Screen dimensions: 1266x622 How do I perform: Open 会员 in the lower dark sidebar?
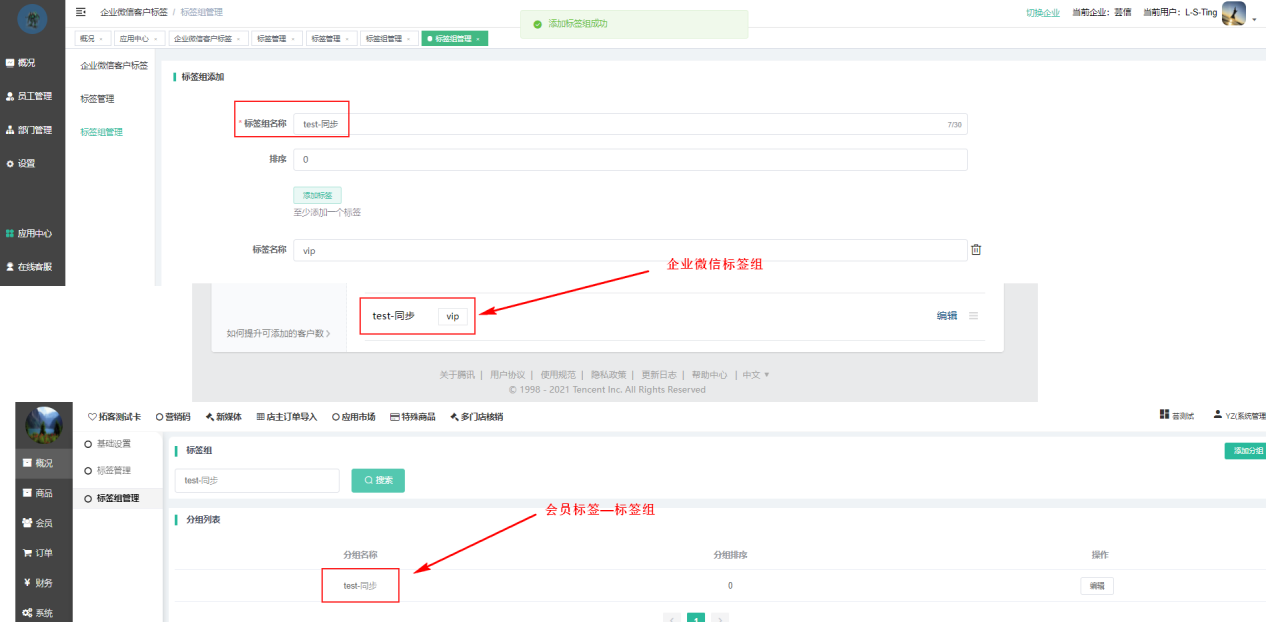point(38,523)
